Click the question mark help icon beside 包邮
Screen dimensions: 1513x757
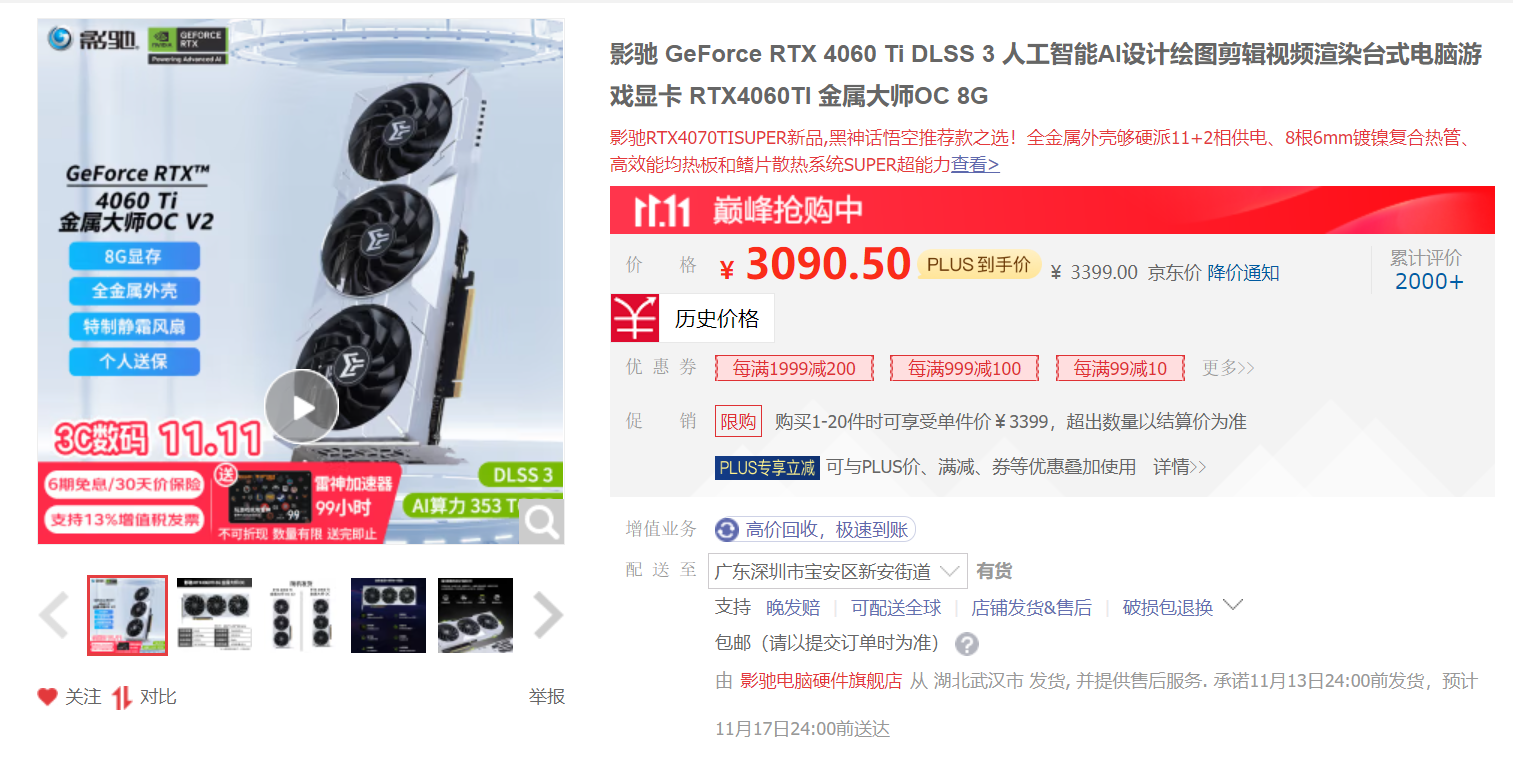967,644
